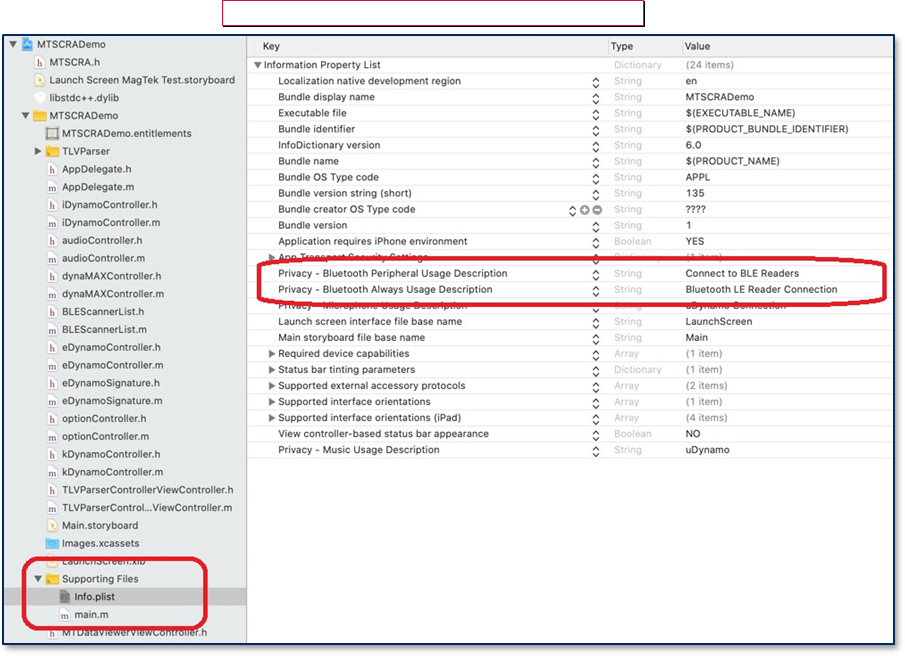Image resolution: width=905 pixels, height=656 pixels.
Task: Select the BLEScannerList.m file icon
Action: pos(52,329)
